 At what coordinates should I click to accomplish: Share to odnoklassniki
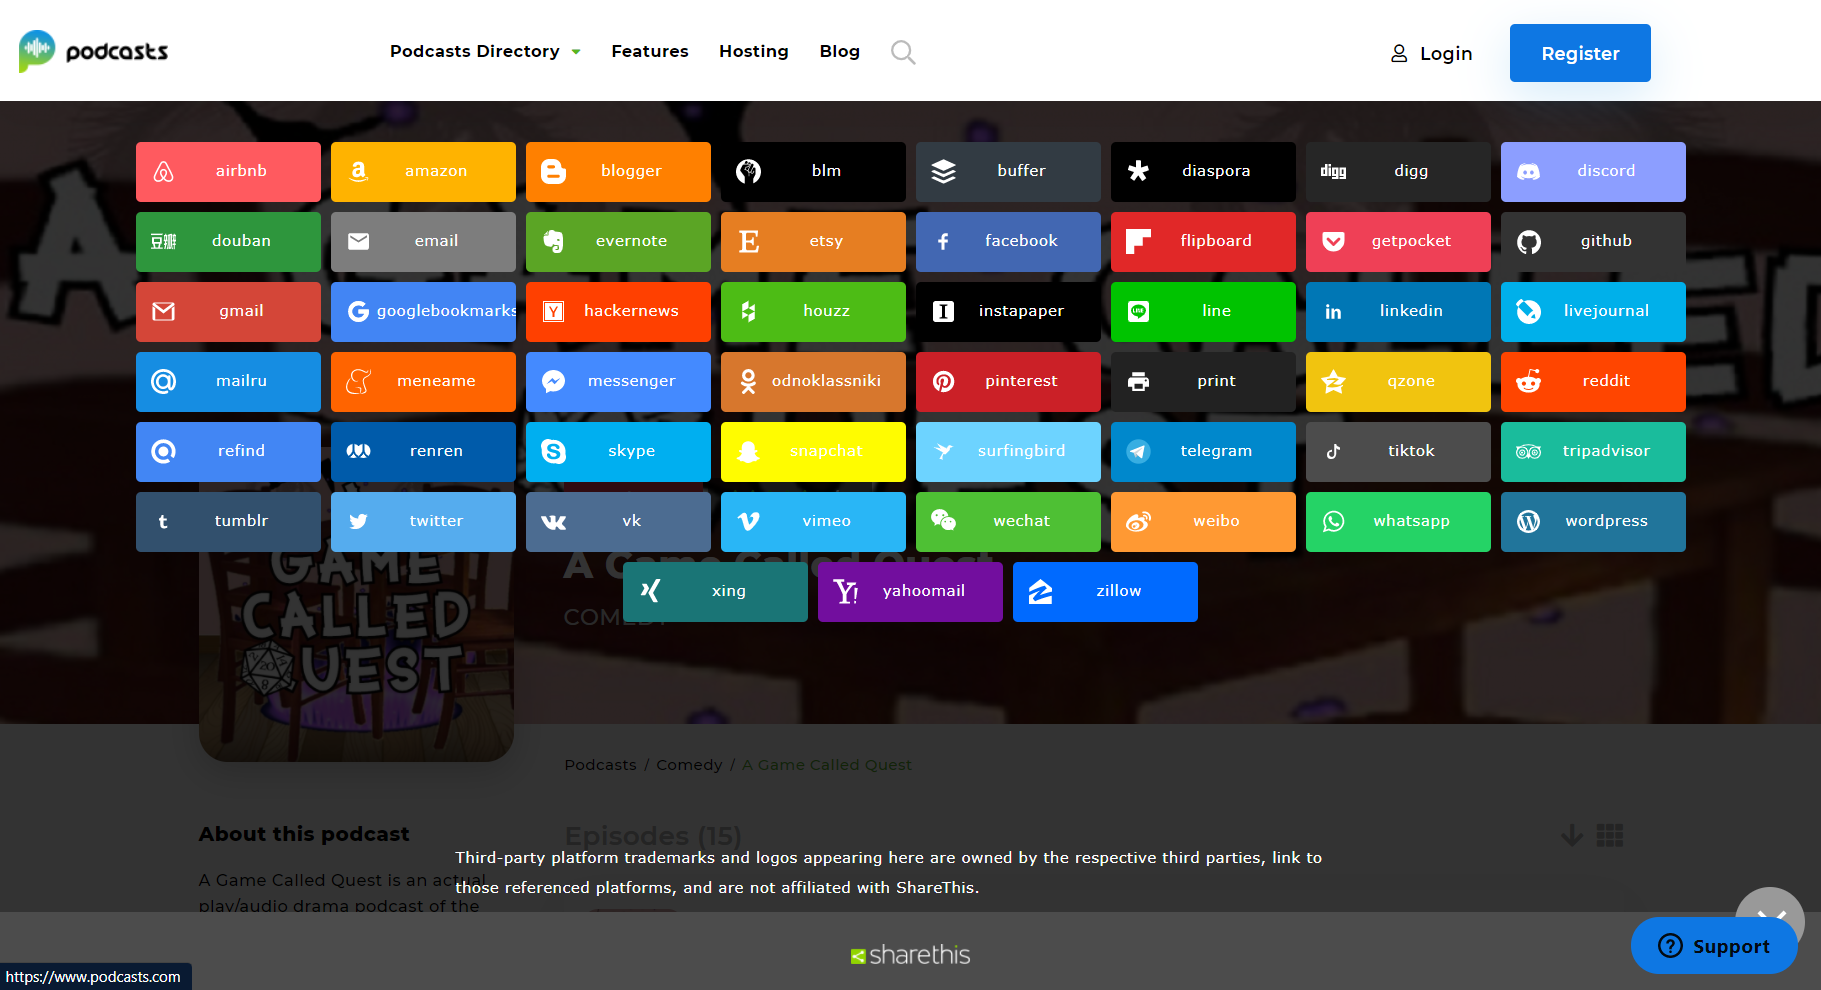(x=813, y=382)
